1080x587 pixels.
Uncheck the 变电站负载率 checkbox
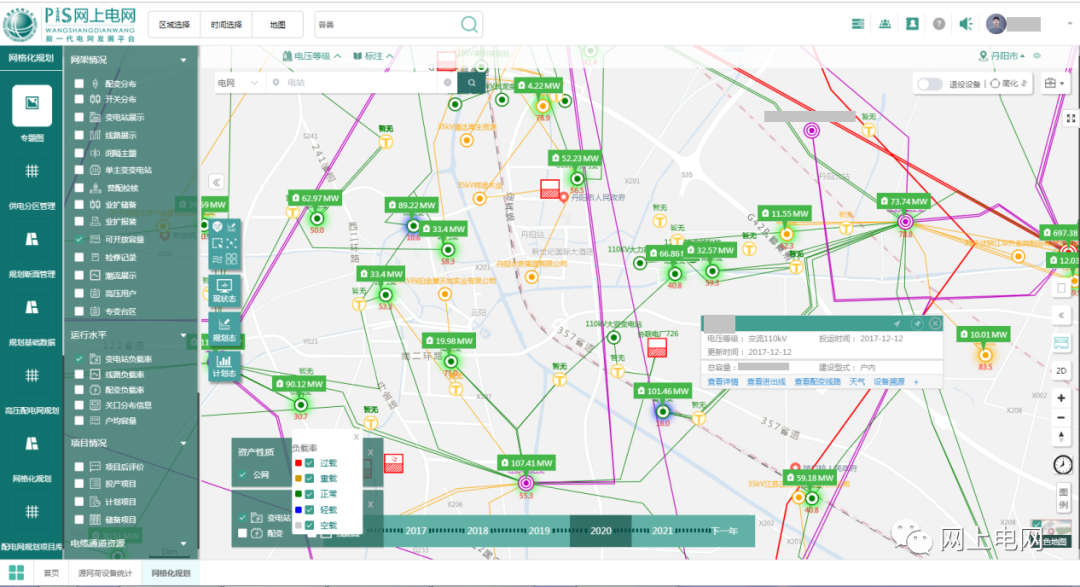79,359
